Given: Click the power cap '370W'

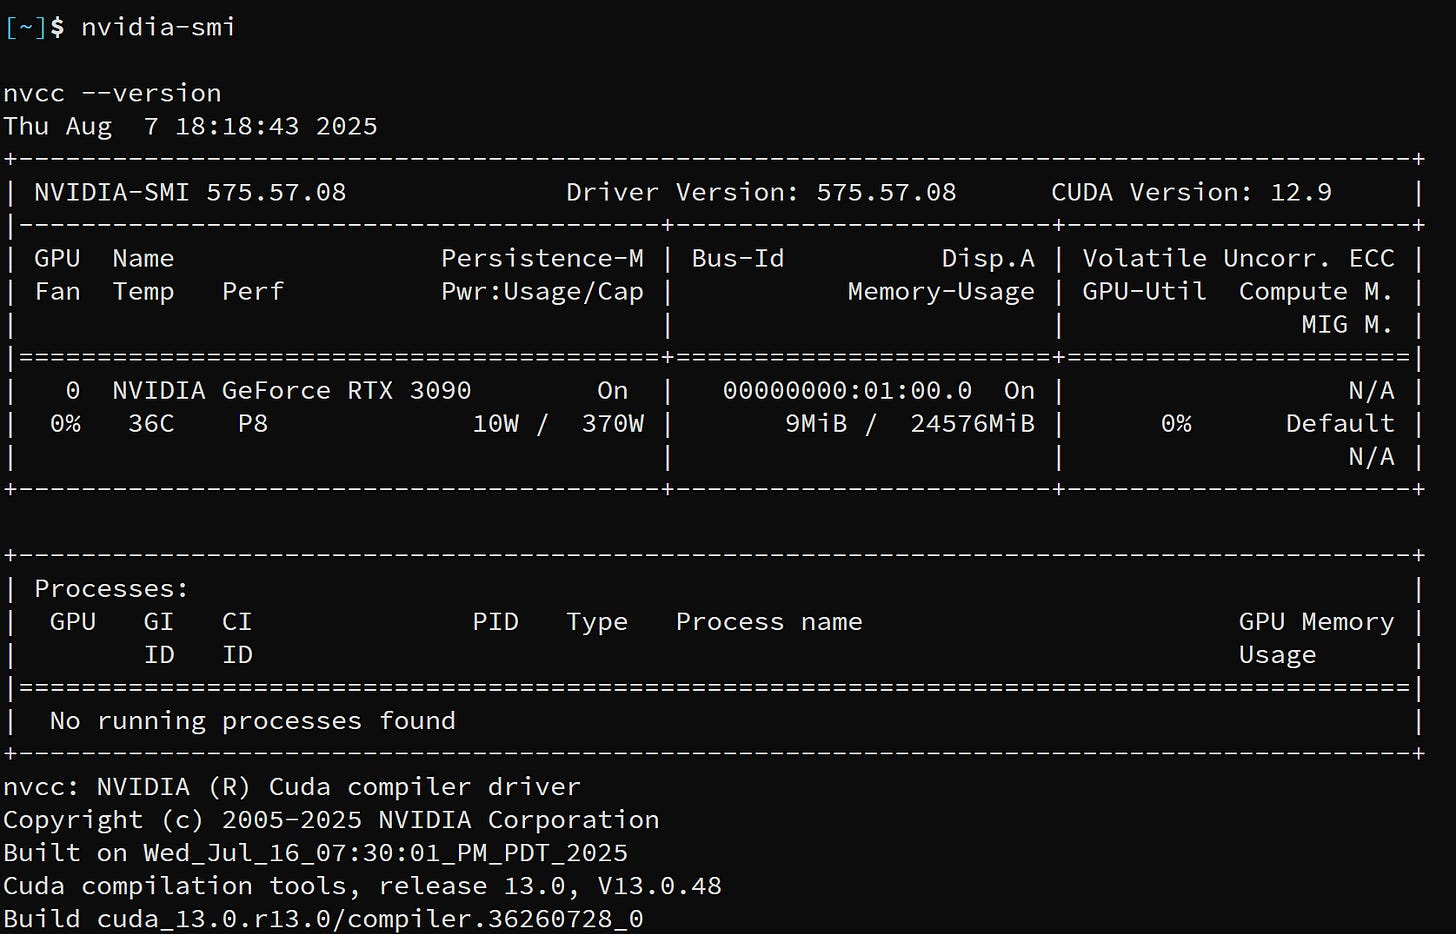Looking at the screenshot, I should (612, 423).
